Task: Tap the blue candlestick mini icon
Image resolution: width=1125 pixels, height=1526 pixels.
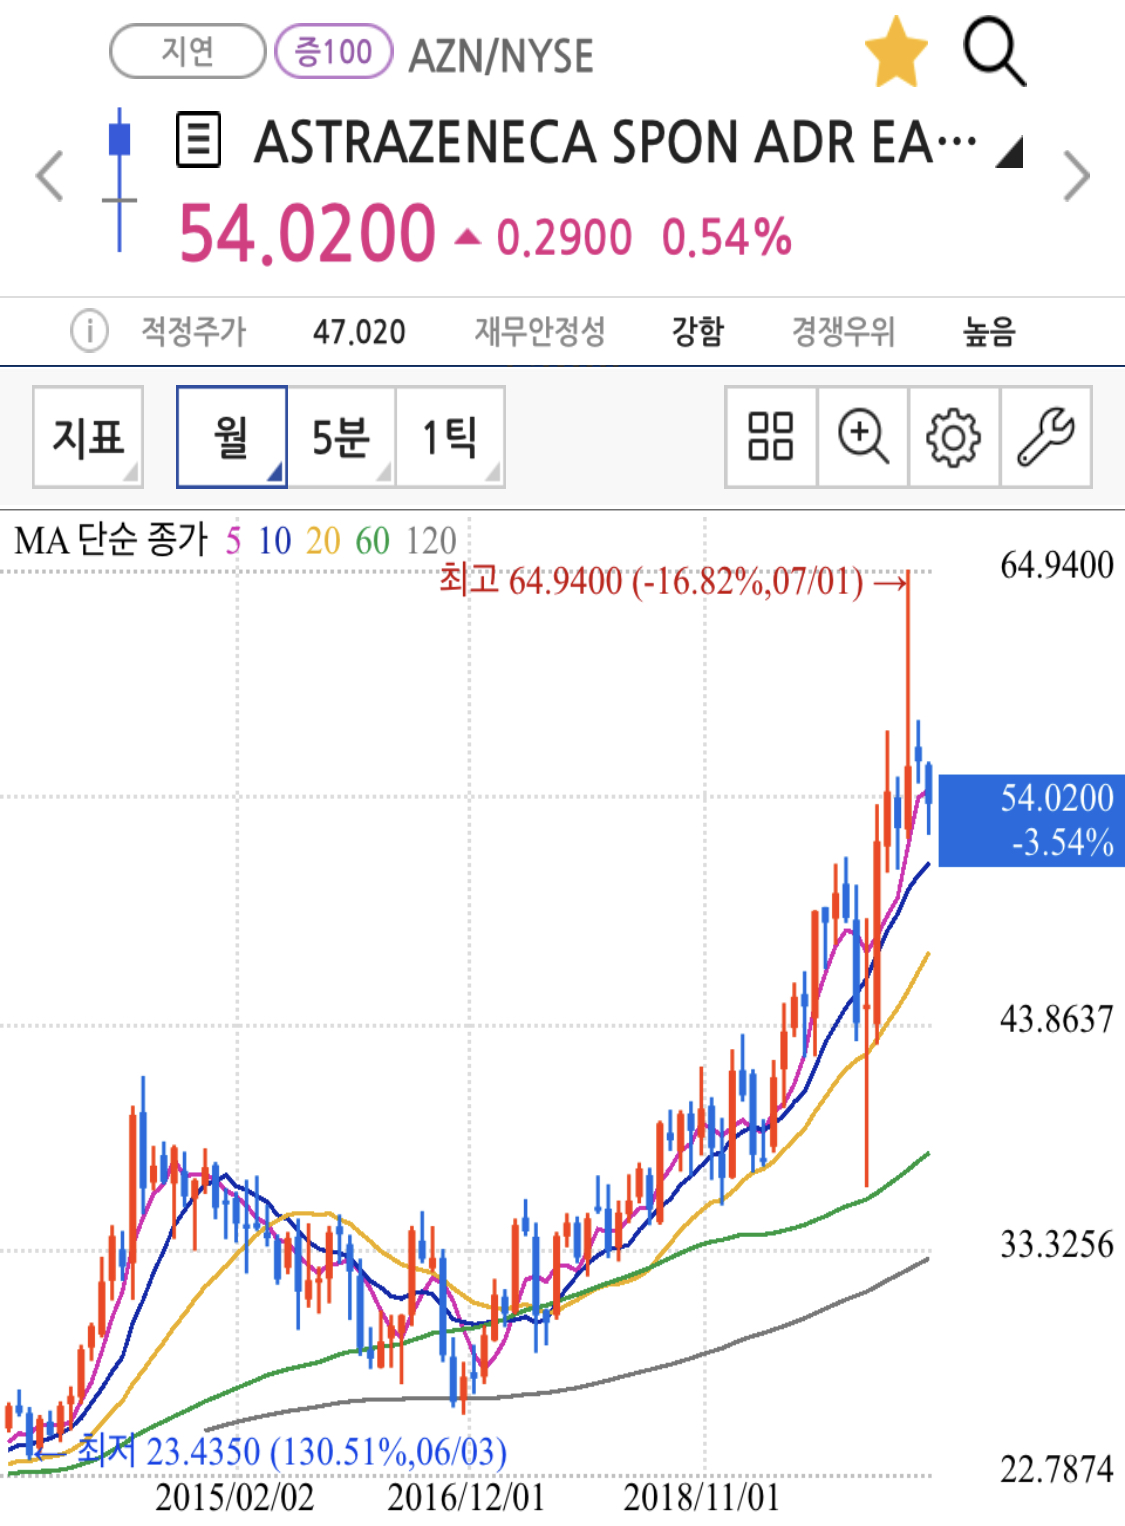Action: pos(120,180)
